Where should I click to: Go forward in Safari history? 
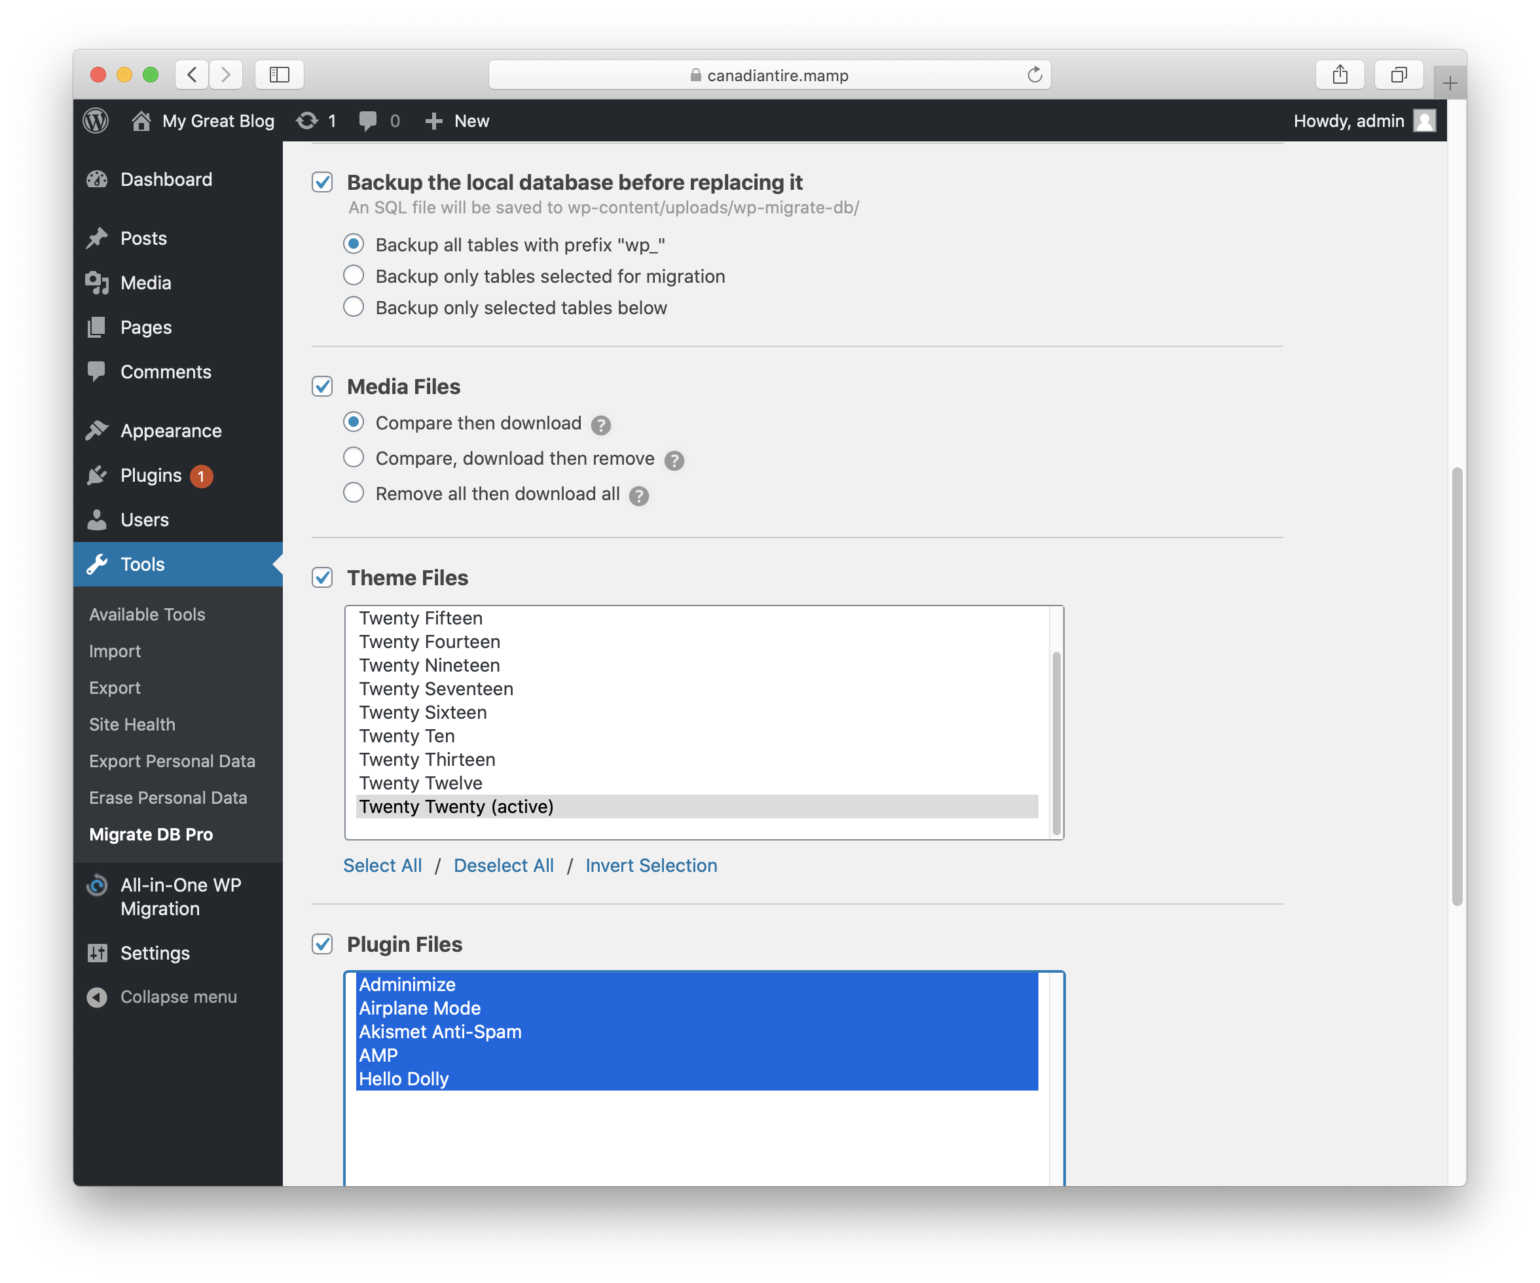click(x=226, y=74)
